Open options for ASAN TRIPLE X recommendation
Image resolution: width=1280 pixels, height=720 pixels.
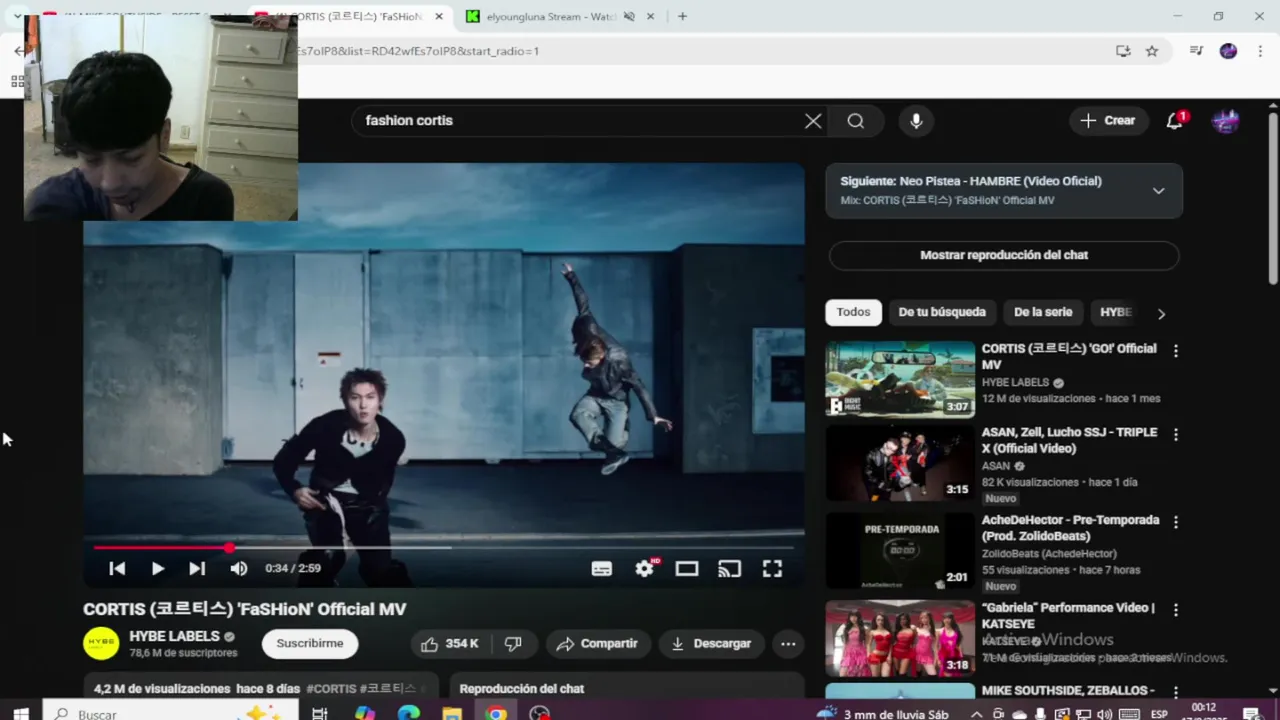(x=1176, y=435)
